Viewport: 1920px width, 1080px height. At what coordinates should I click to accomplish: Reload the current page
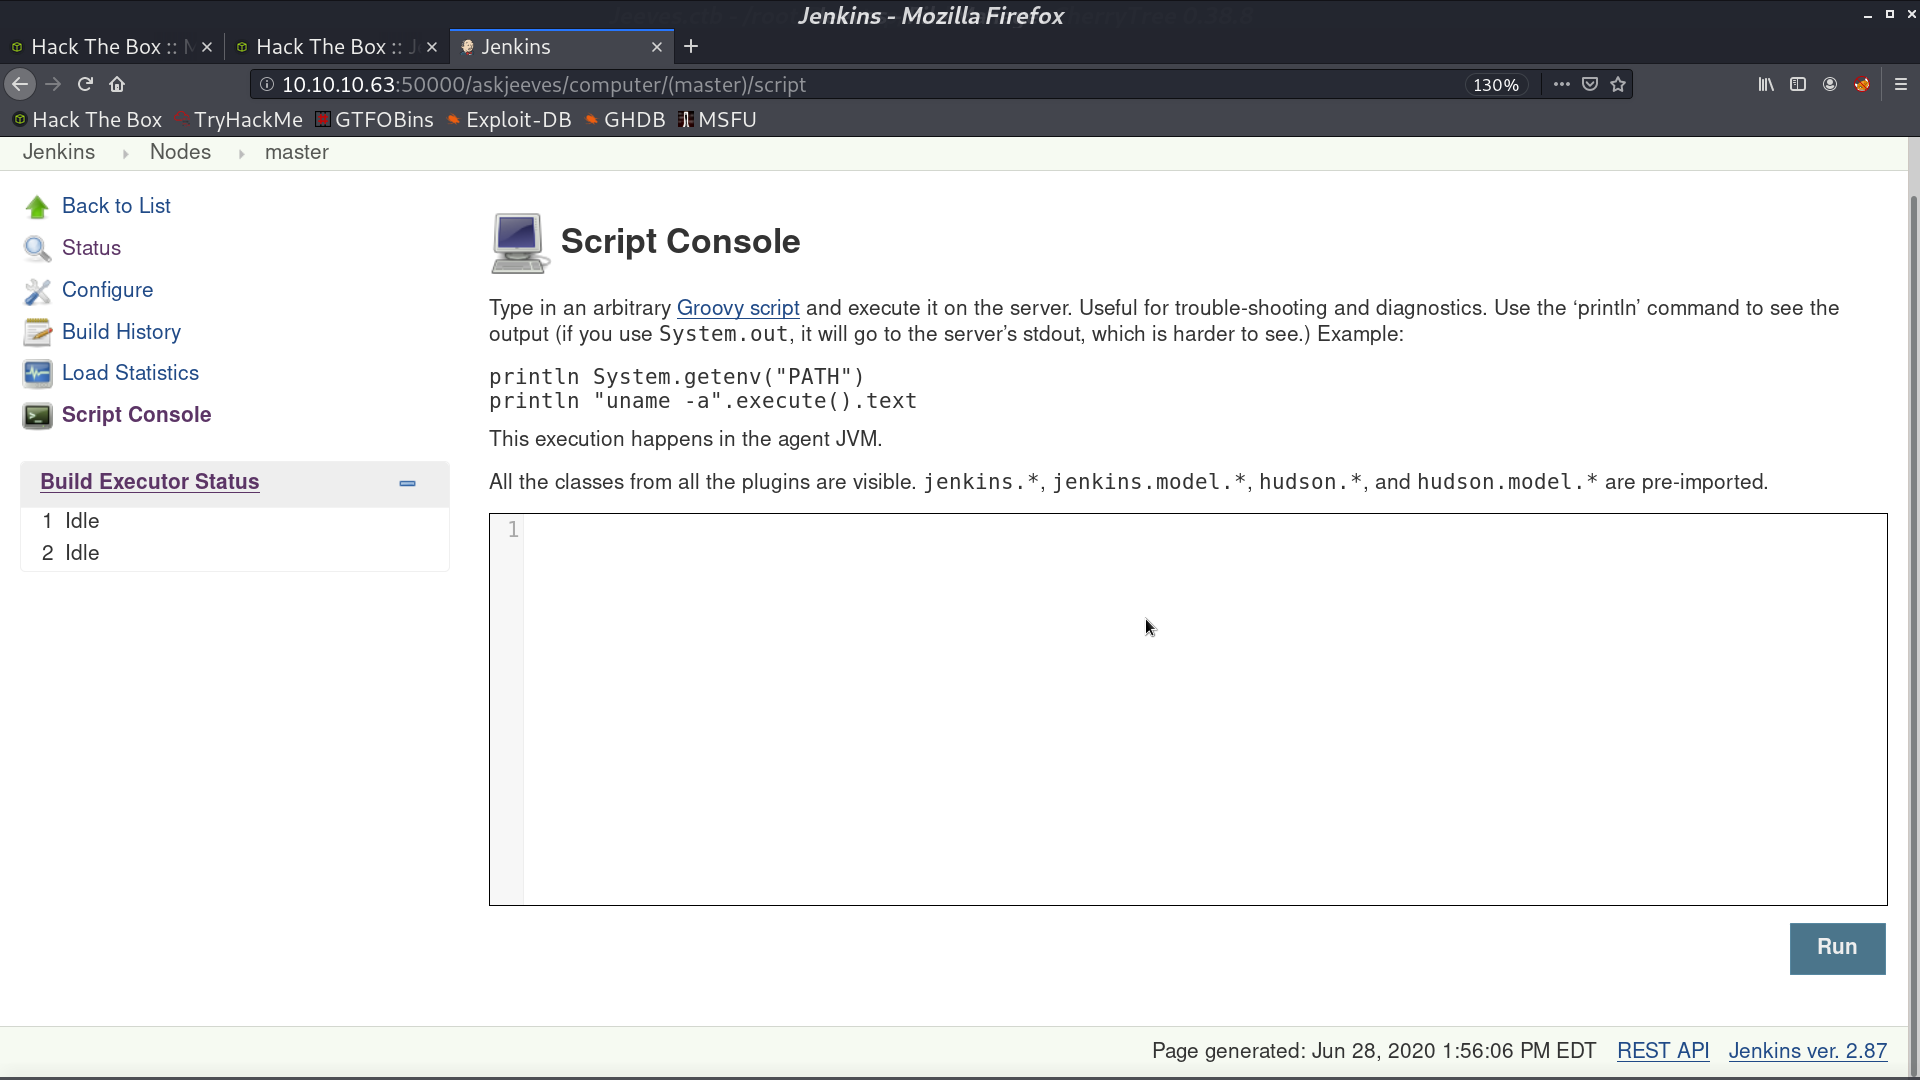click(x=85, y=85)
